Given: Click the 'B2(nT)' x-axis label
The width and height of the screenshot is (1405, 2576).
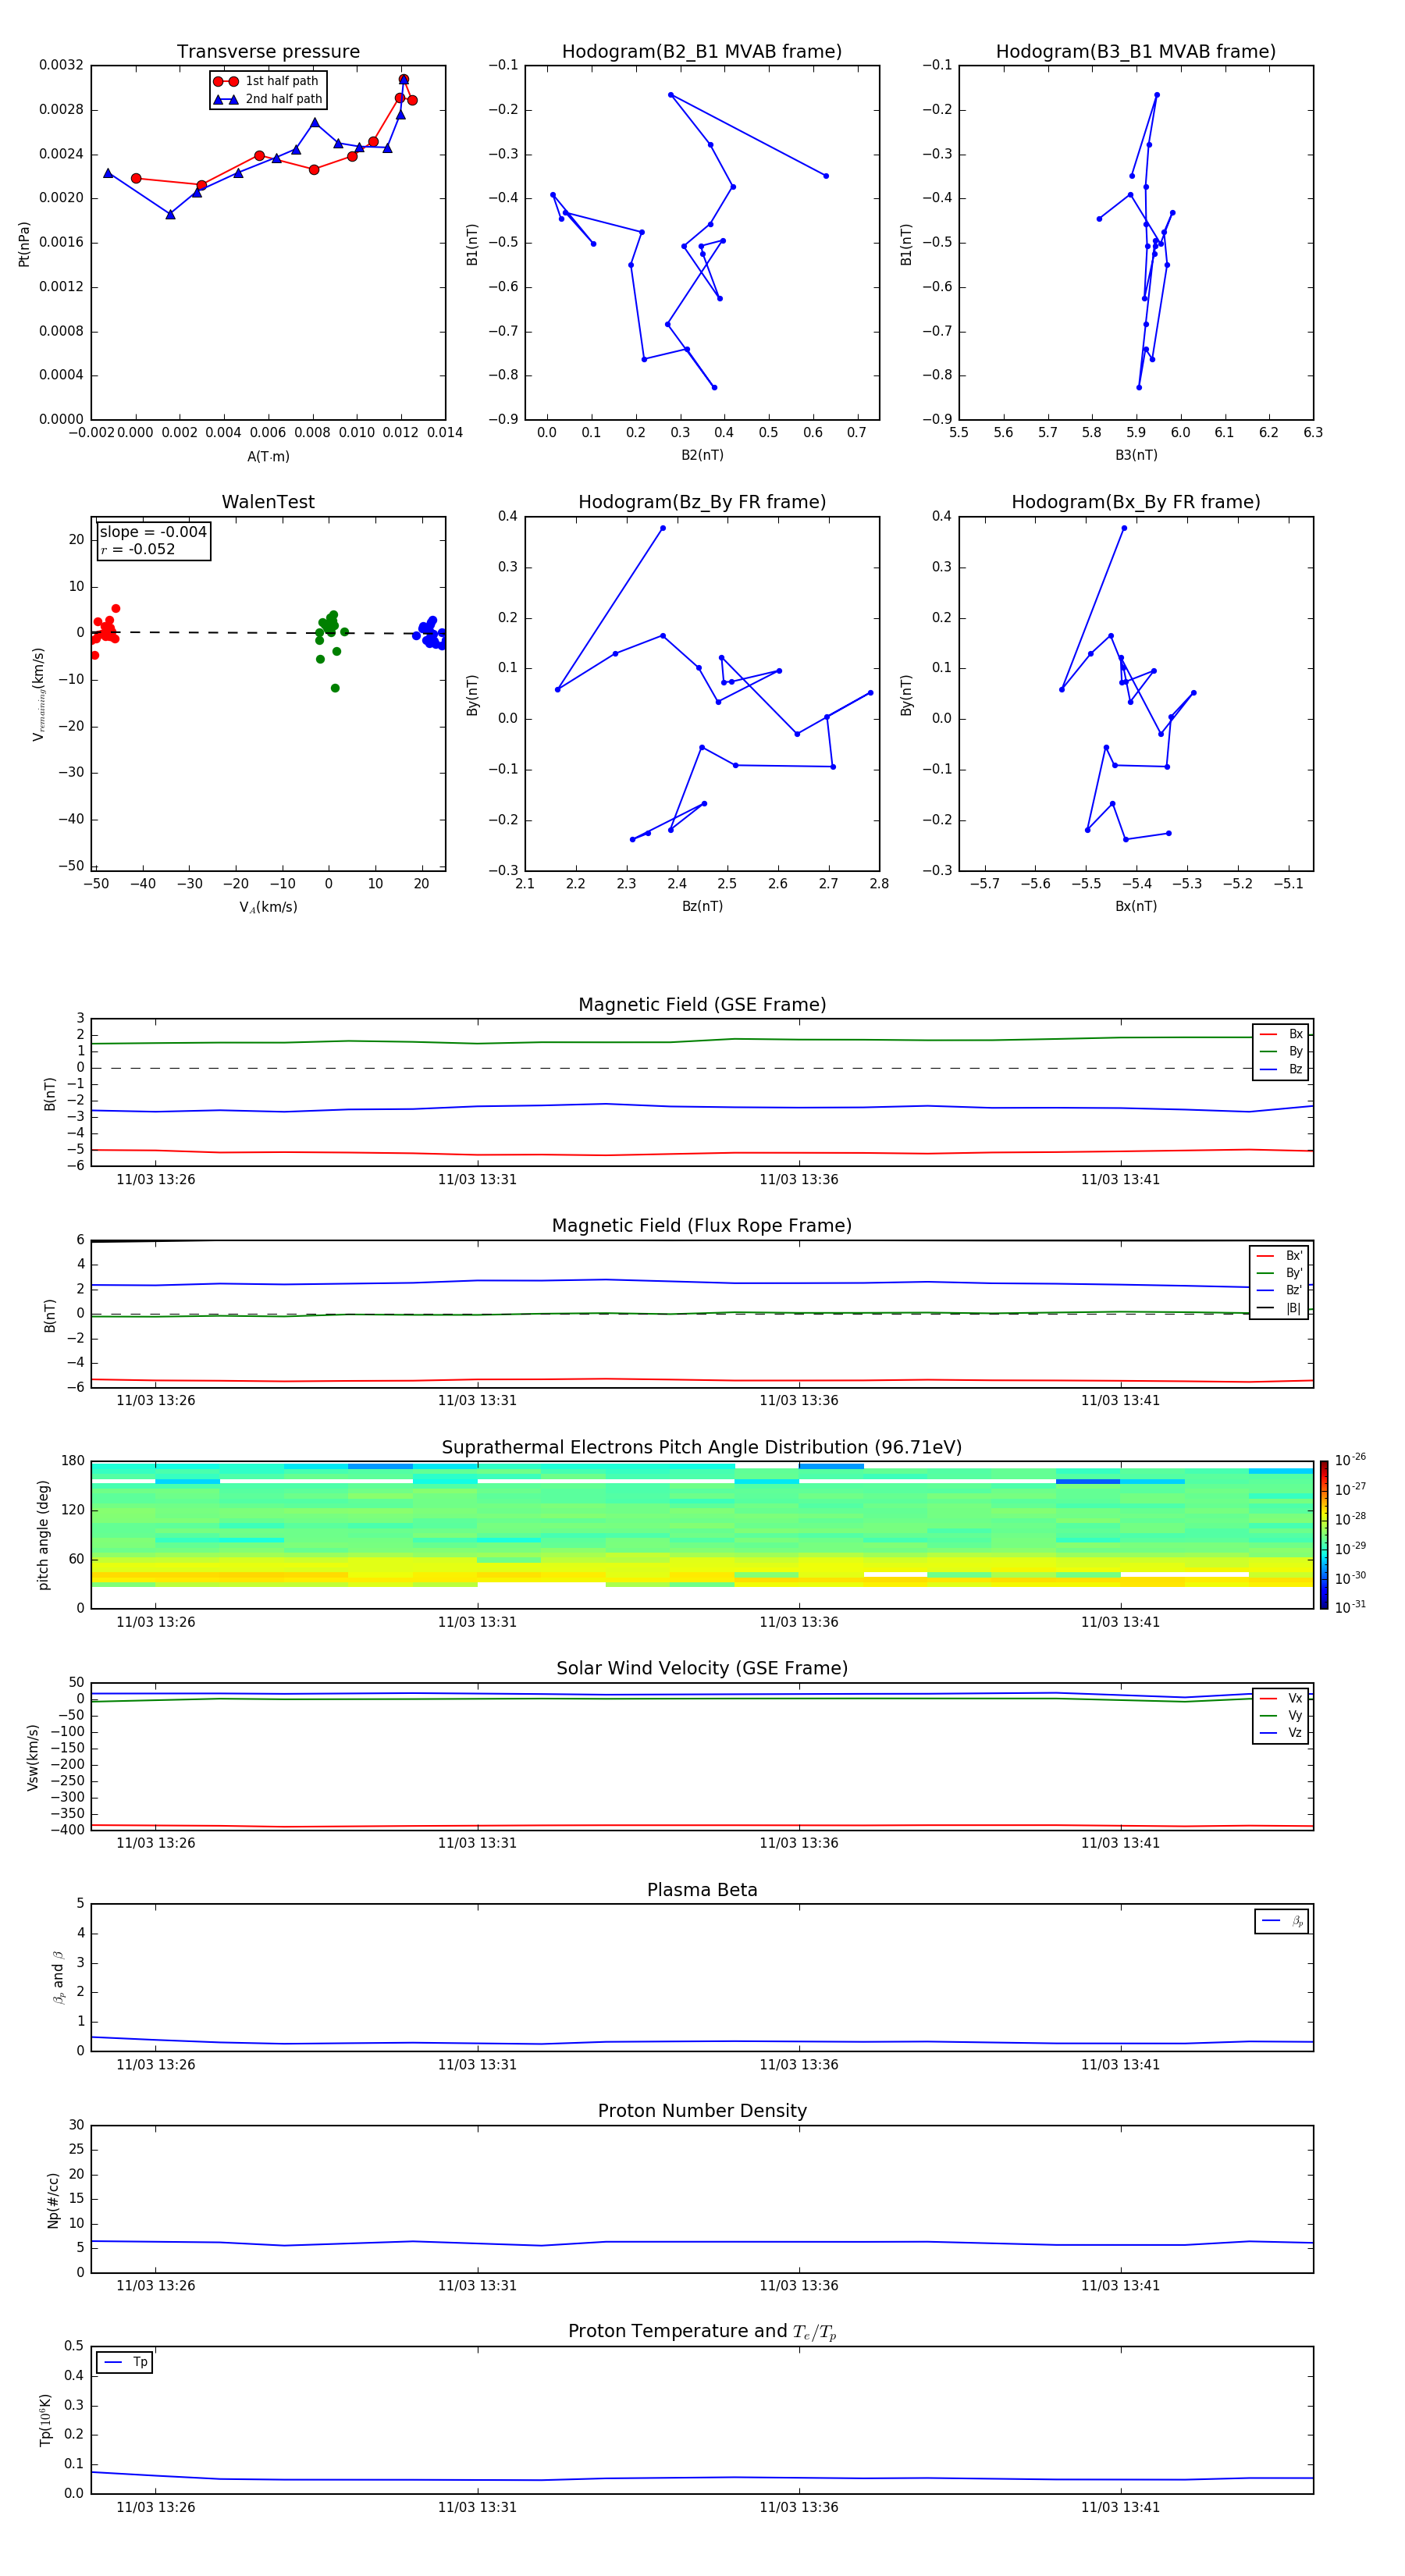Looking at the screenshot, I should point(702,455).
